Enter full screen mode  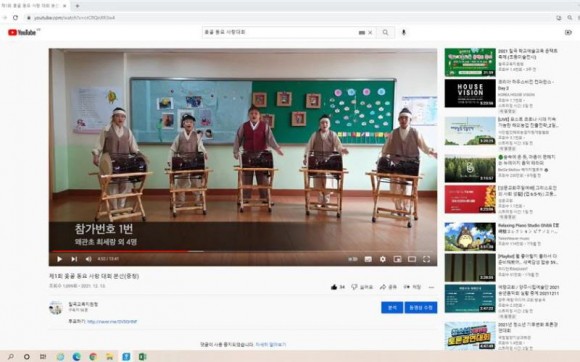pos(426,259)
